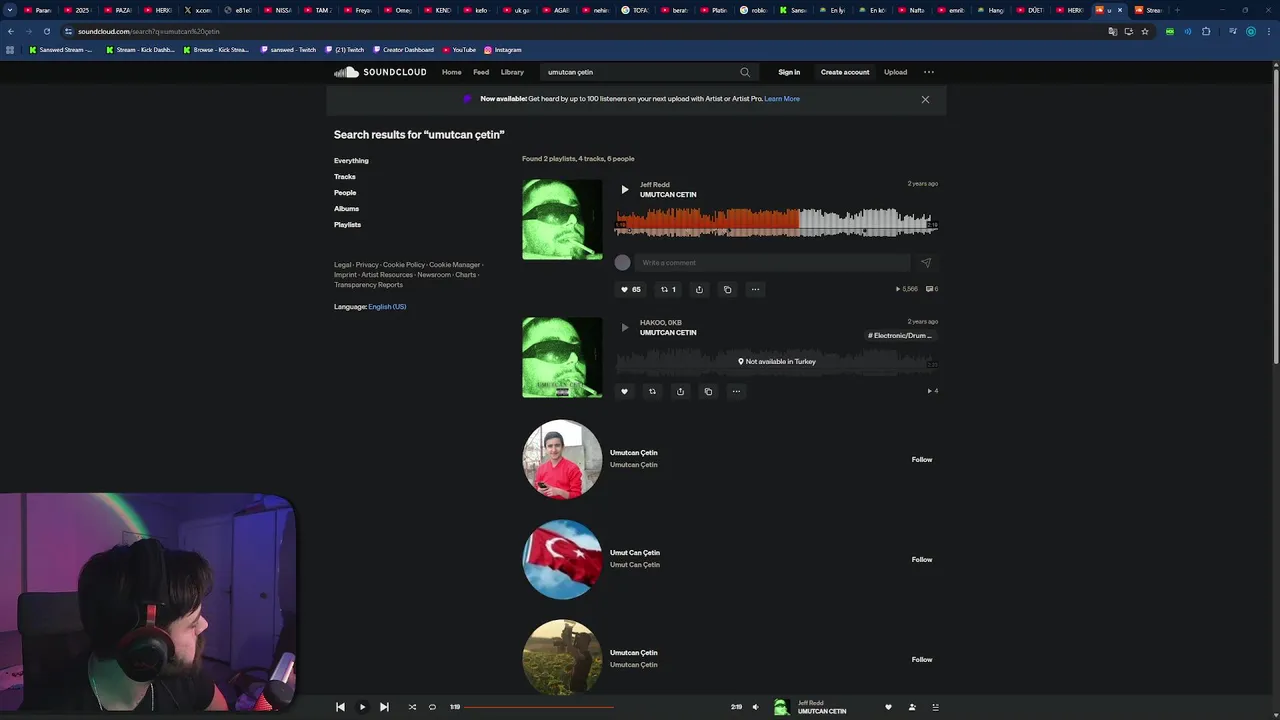Skip to next track in player bar
The width and height of the screenshot is (1280, 720).
point(384,707)
